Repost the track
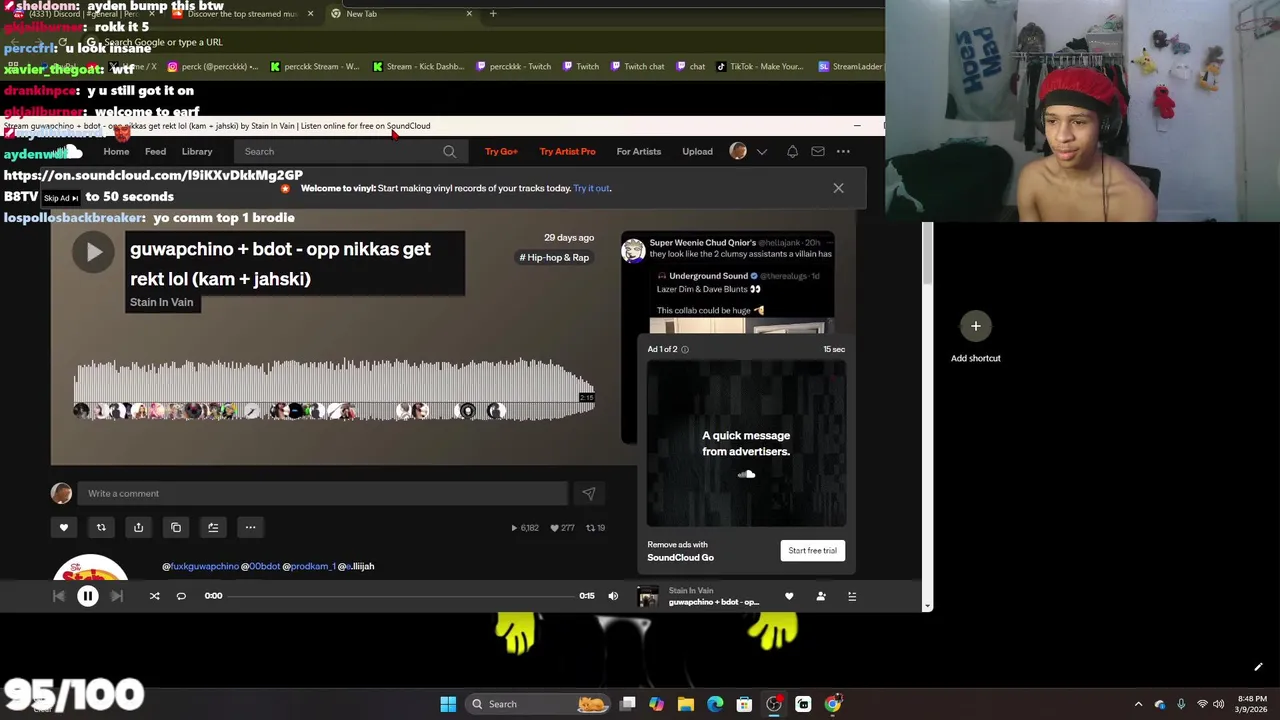1280x720 pixels. pos(101,527)
